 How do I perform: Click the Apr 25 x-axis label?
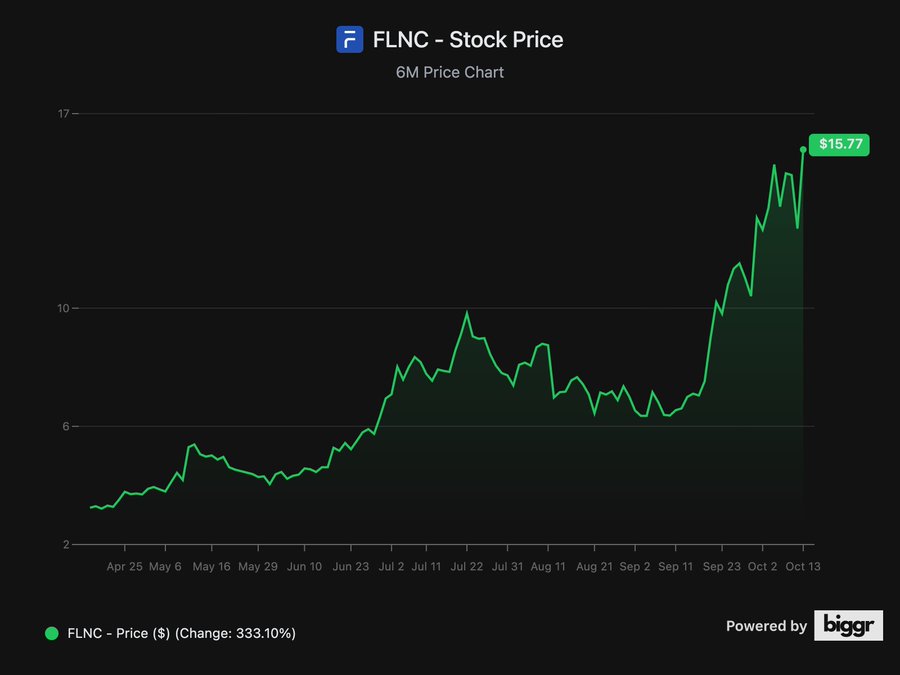124,566
